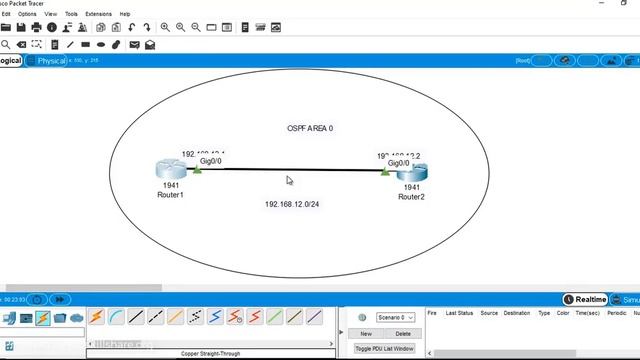Image resolution: width=640 pixels, height=360 pixels.
Task: Open the Help menu
Action: 125,14
